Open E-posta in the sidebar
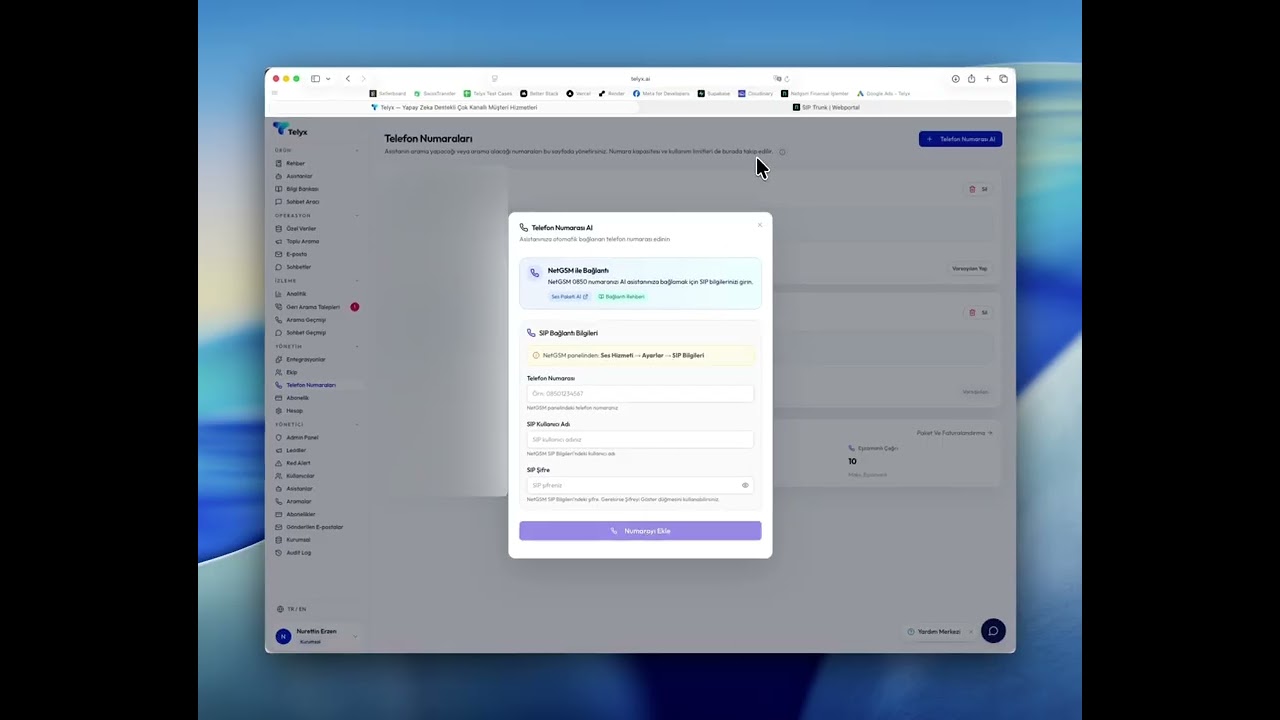 pos(297,254)
